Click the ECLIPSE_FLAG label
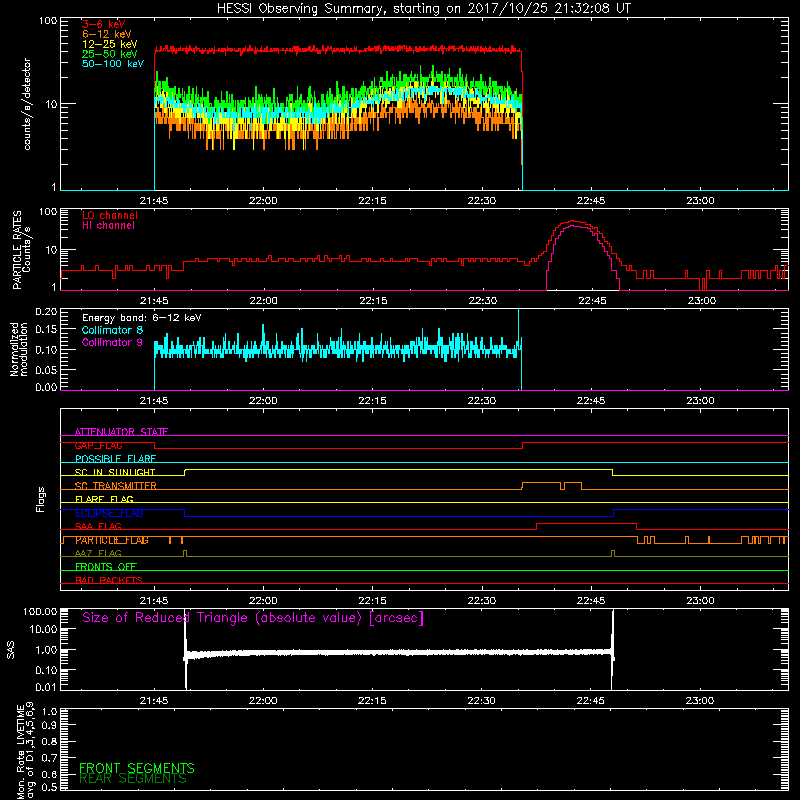The height and width of the screenshot is (800, 800). [109, 513]
